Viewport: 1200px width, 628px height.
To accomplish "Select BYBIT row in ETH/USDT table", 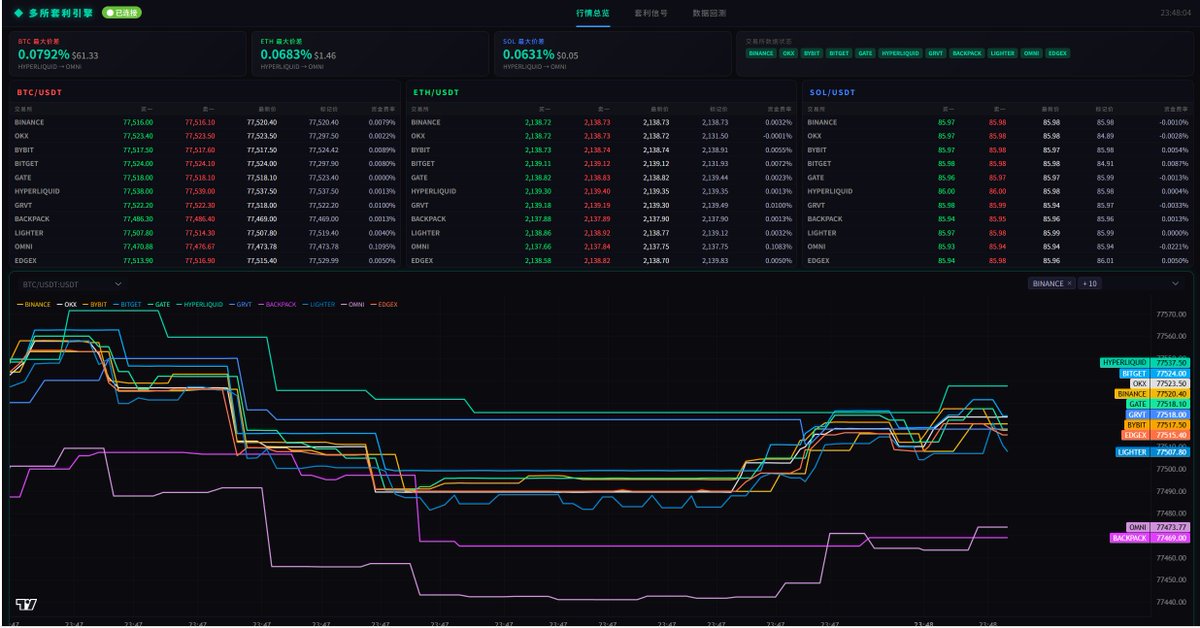I will tap(602, 149).
